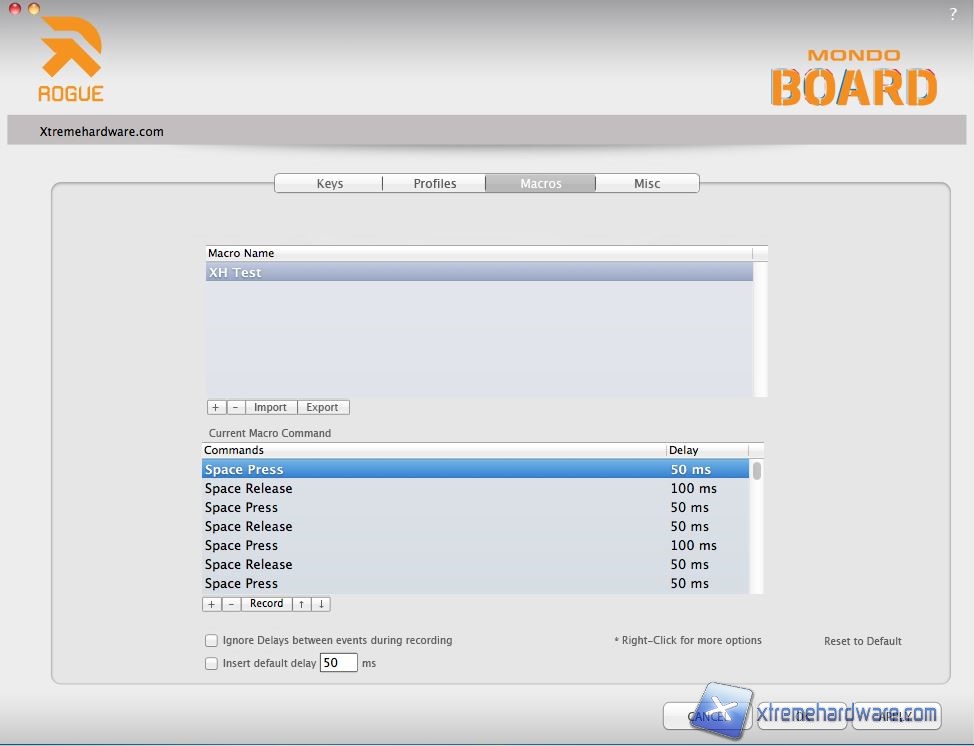Move command up with the up arrow
The height and width of the screenshot is (746, 974).
(301, 604)
